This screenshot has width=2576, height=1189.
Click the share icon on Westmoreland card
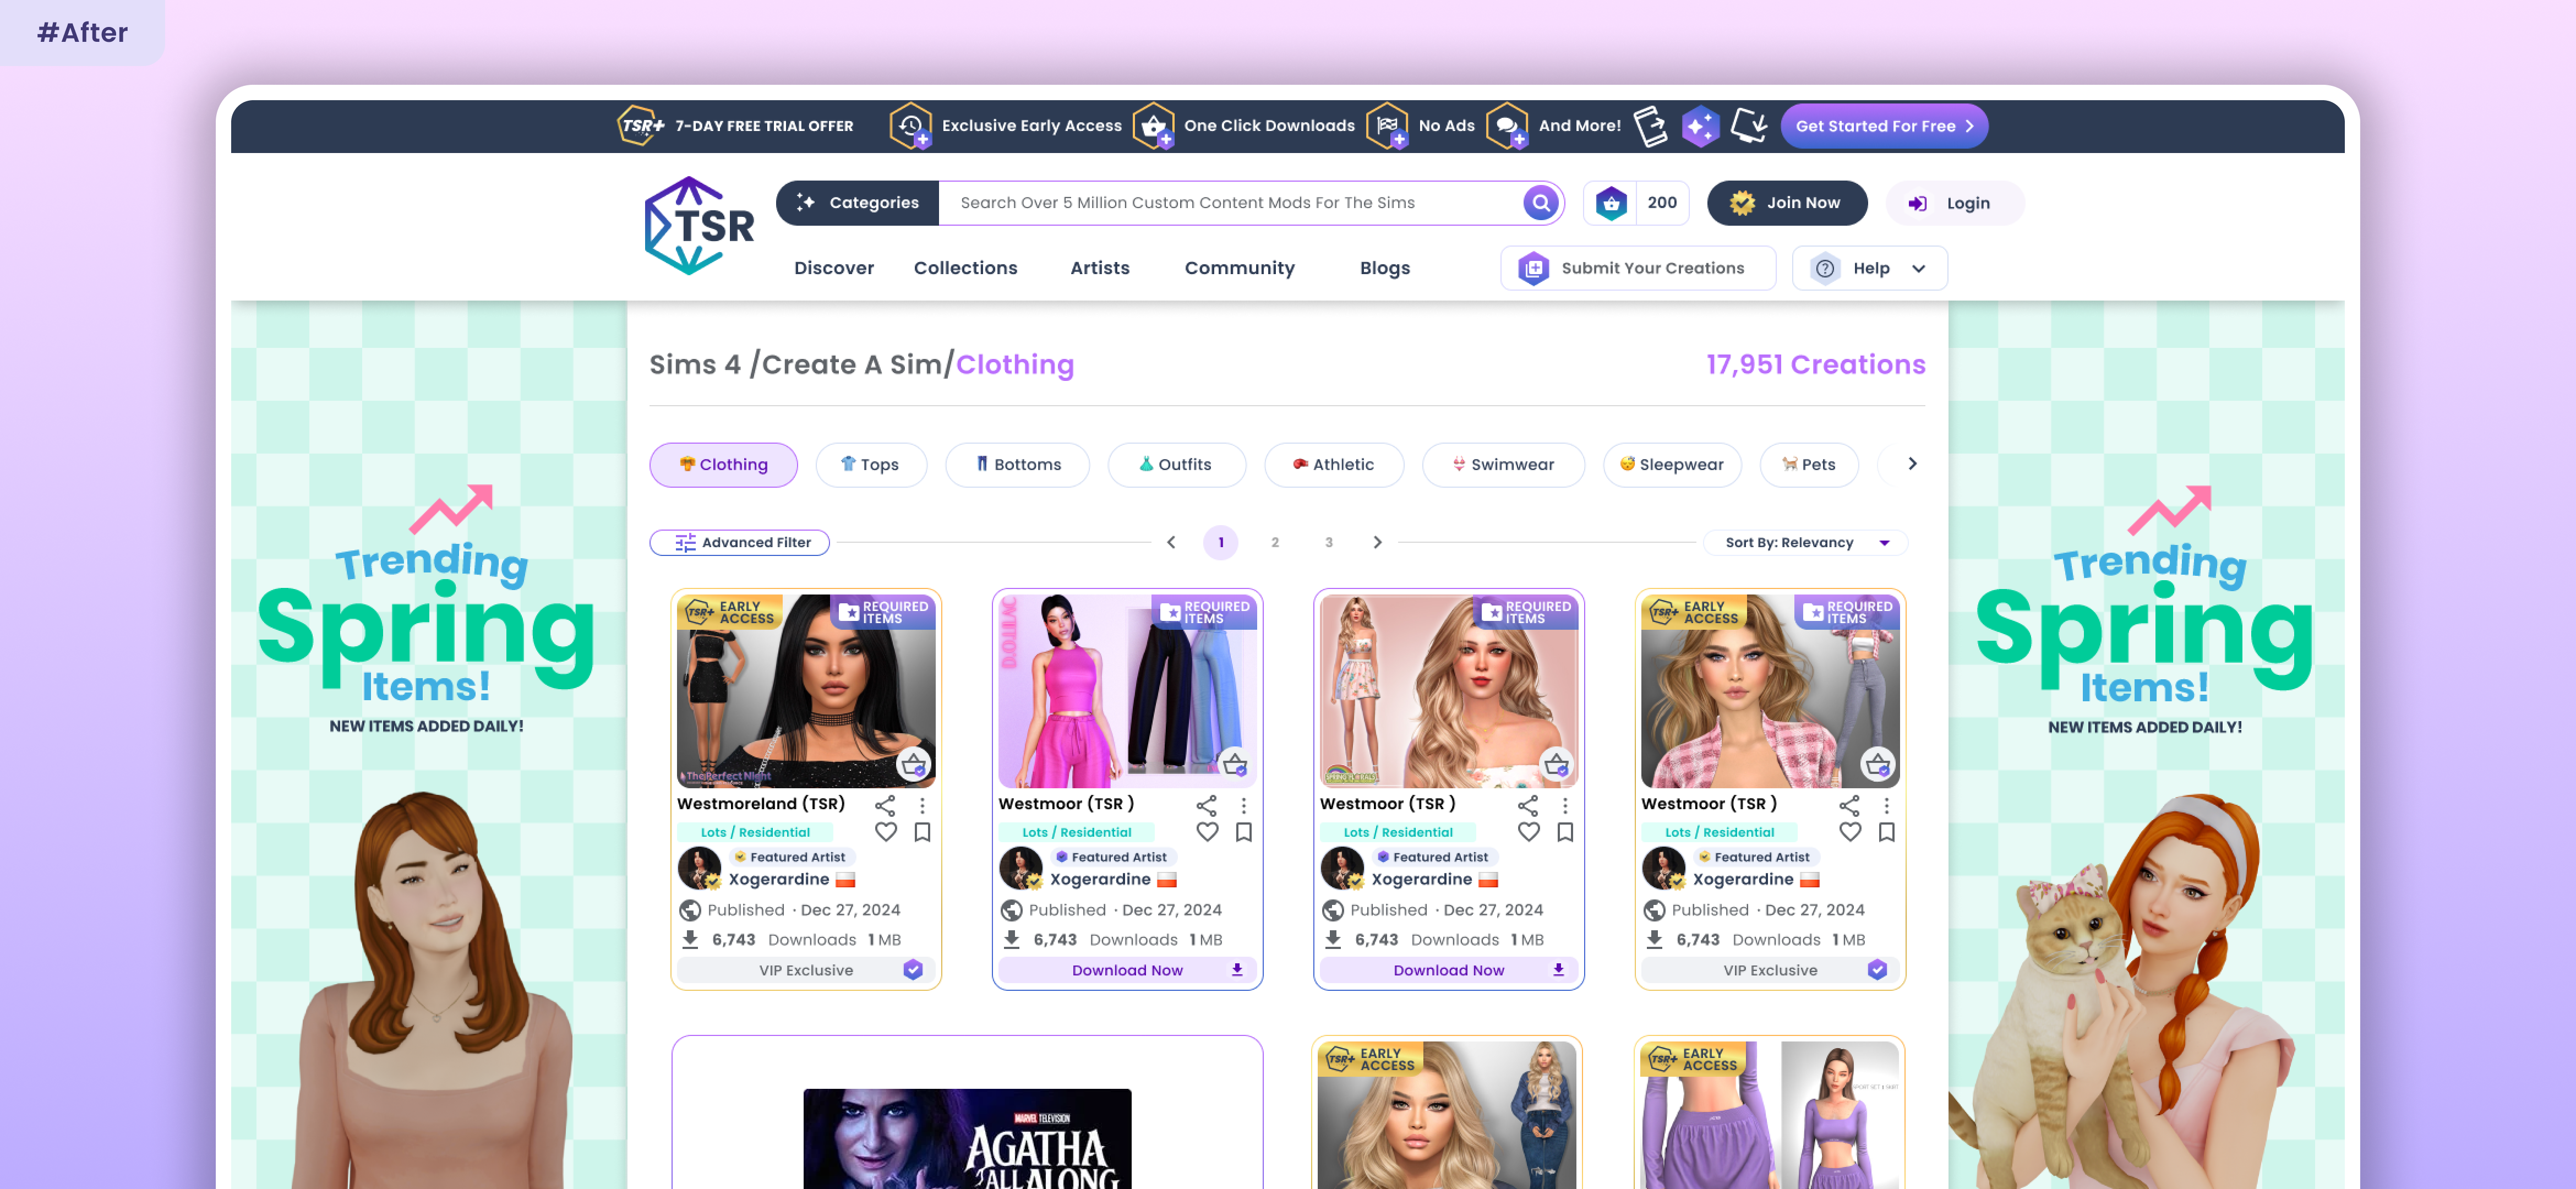click(x=885, y=805)
